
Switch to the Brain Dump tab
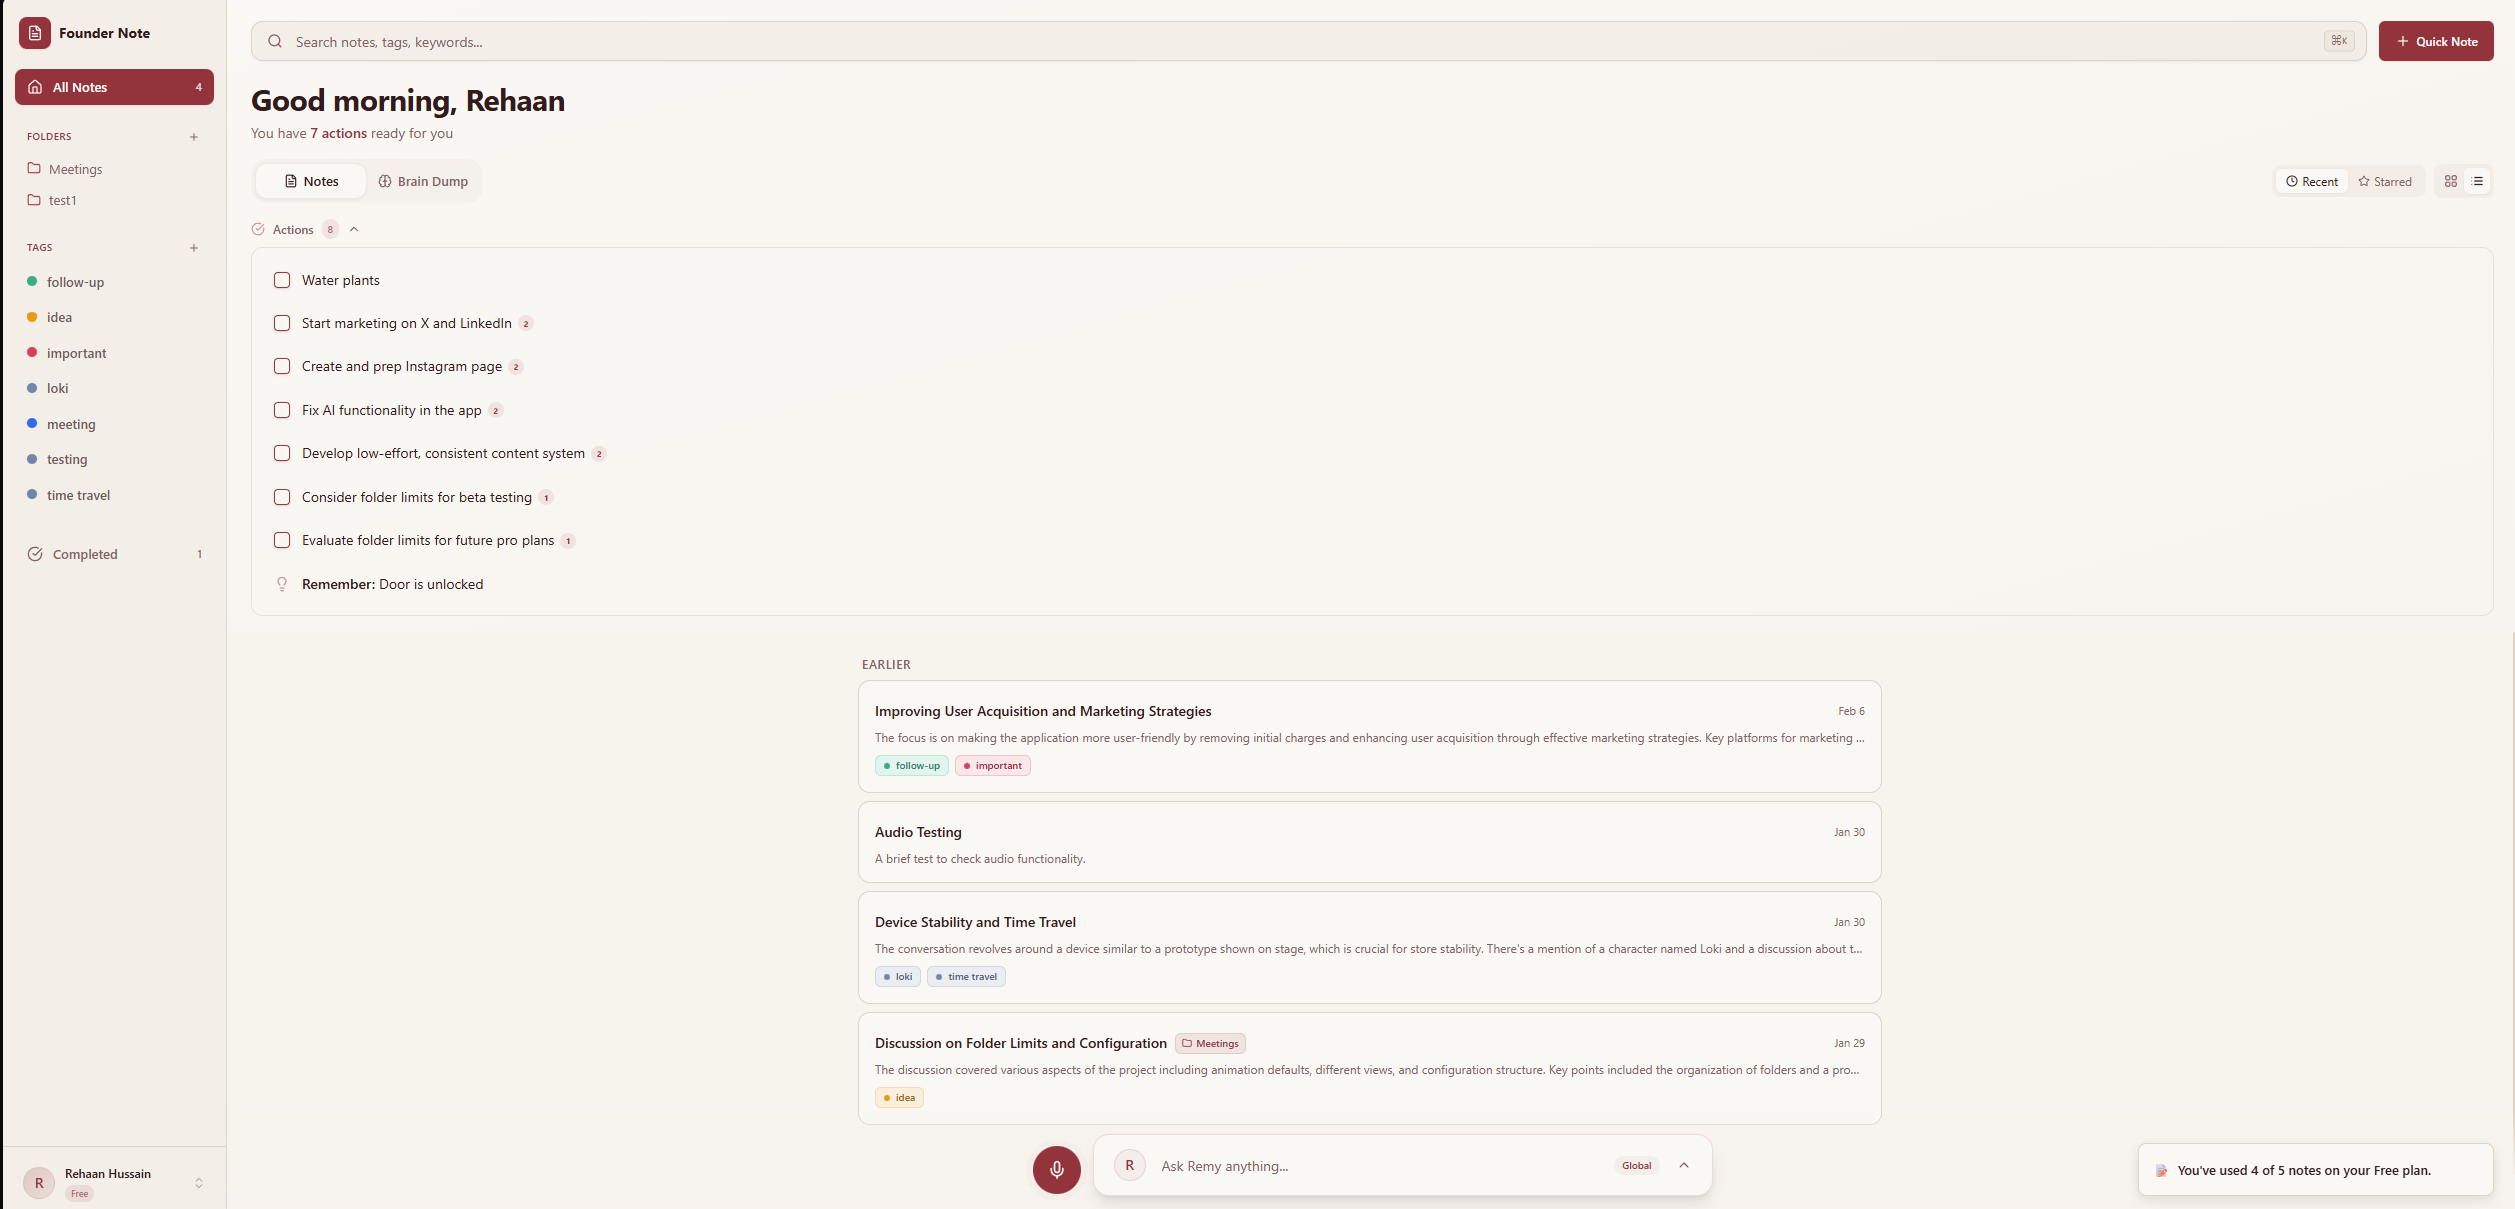tap(424, 181)
